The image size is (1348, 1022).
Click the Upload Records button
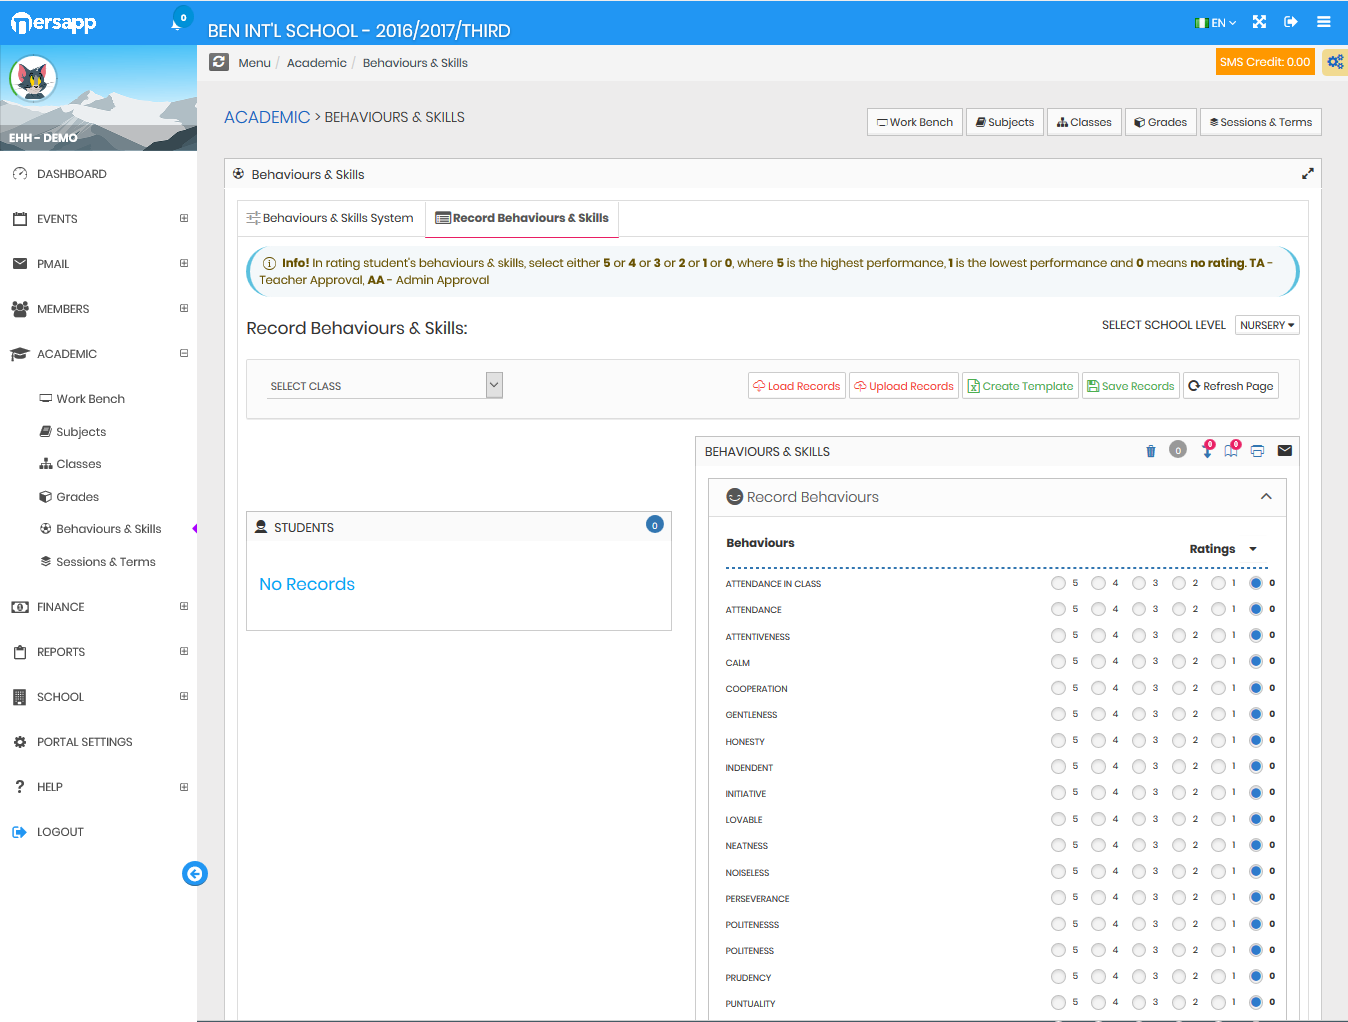pyautogui.click(x=904, y=386)
